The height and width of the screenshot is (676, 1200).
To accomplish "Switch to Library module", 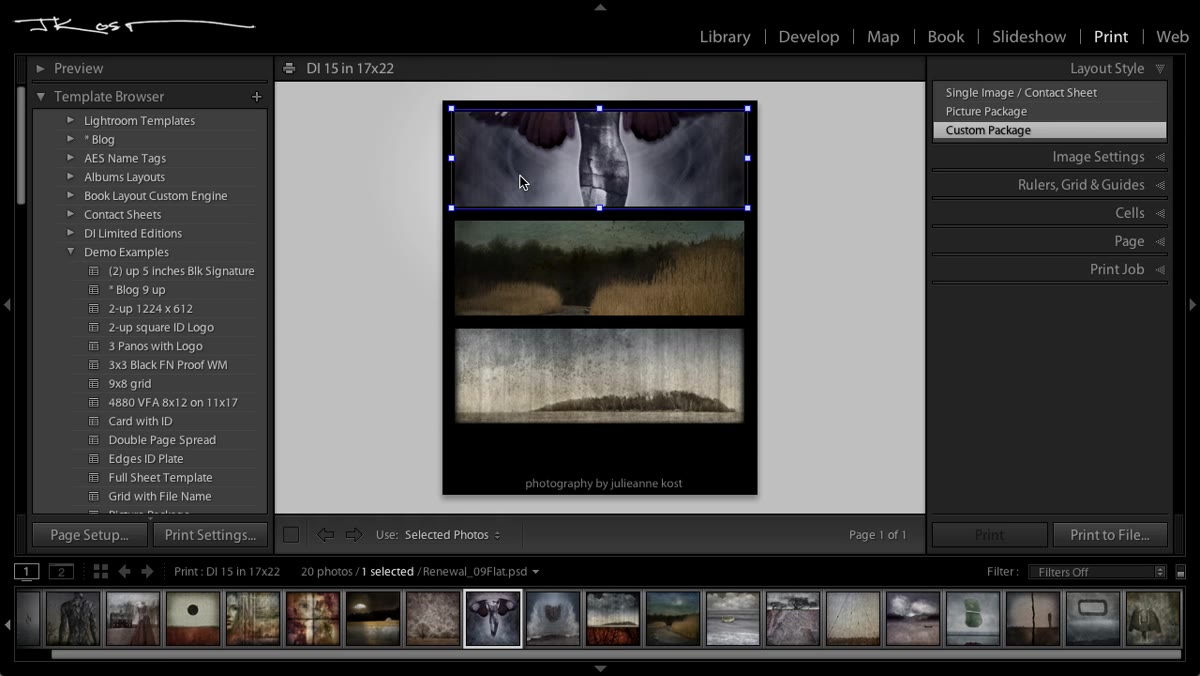I will [725, 37].
